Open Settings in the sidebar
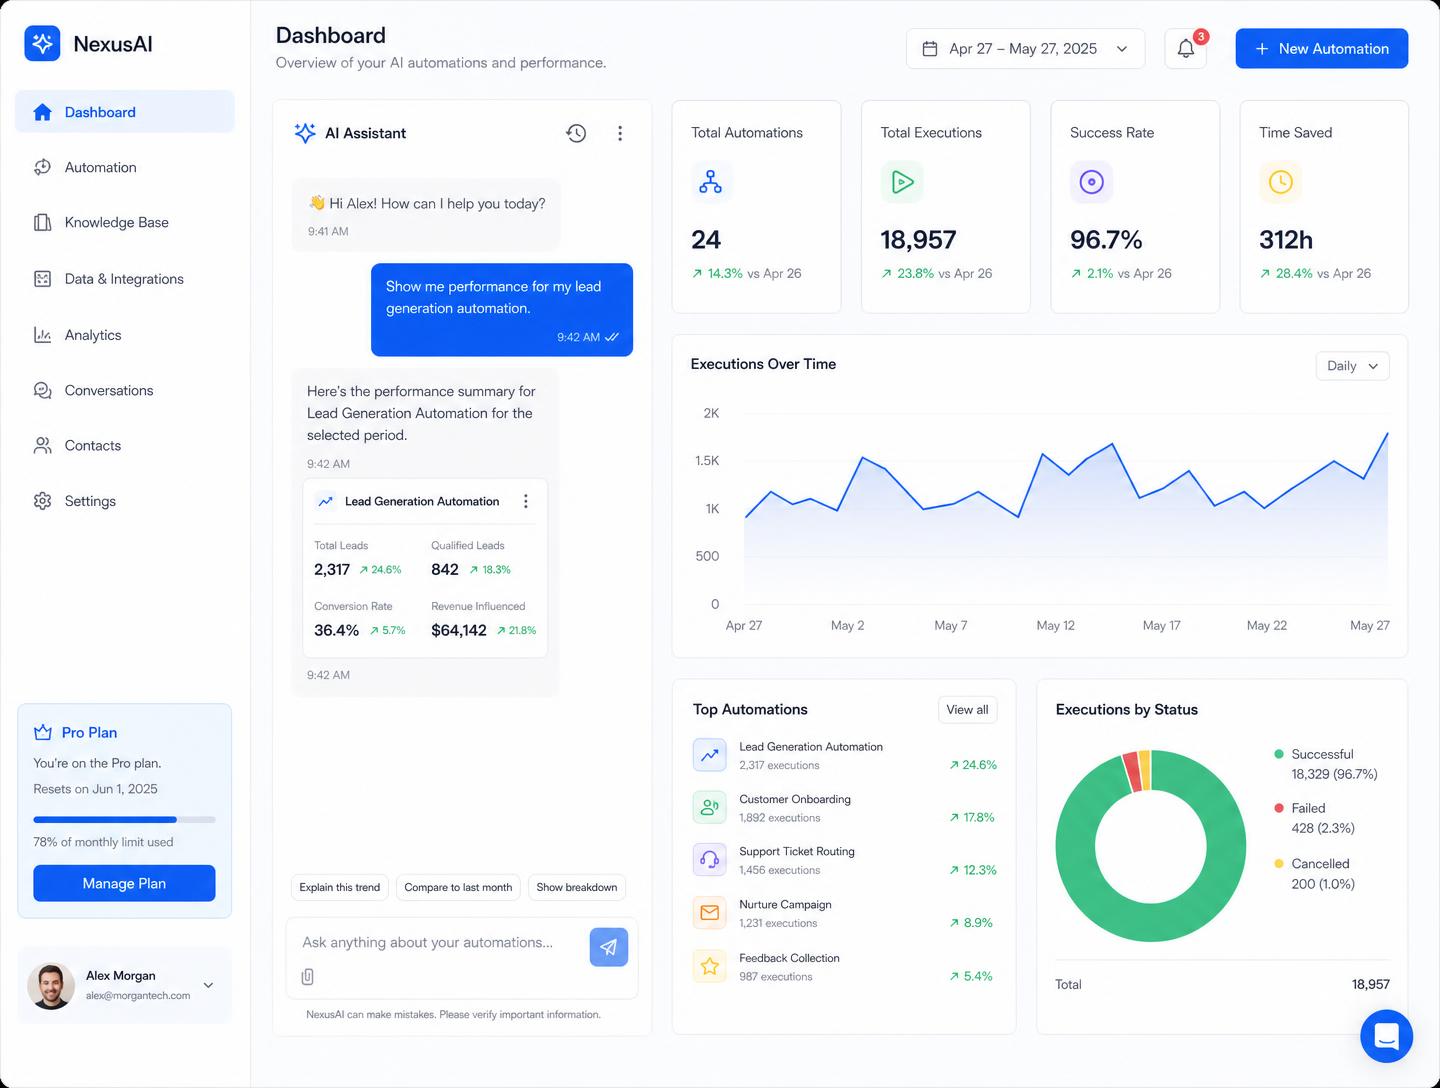Image resolution: width=1440 pixels, height=1088 pixels. pyautogui.click(x=125, y=501)
